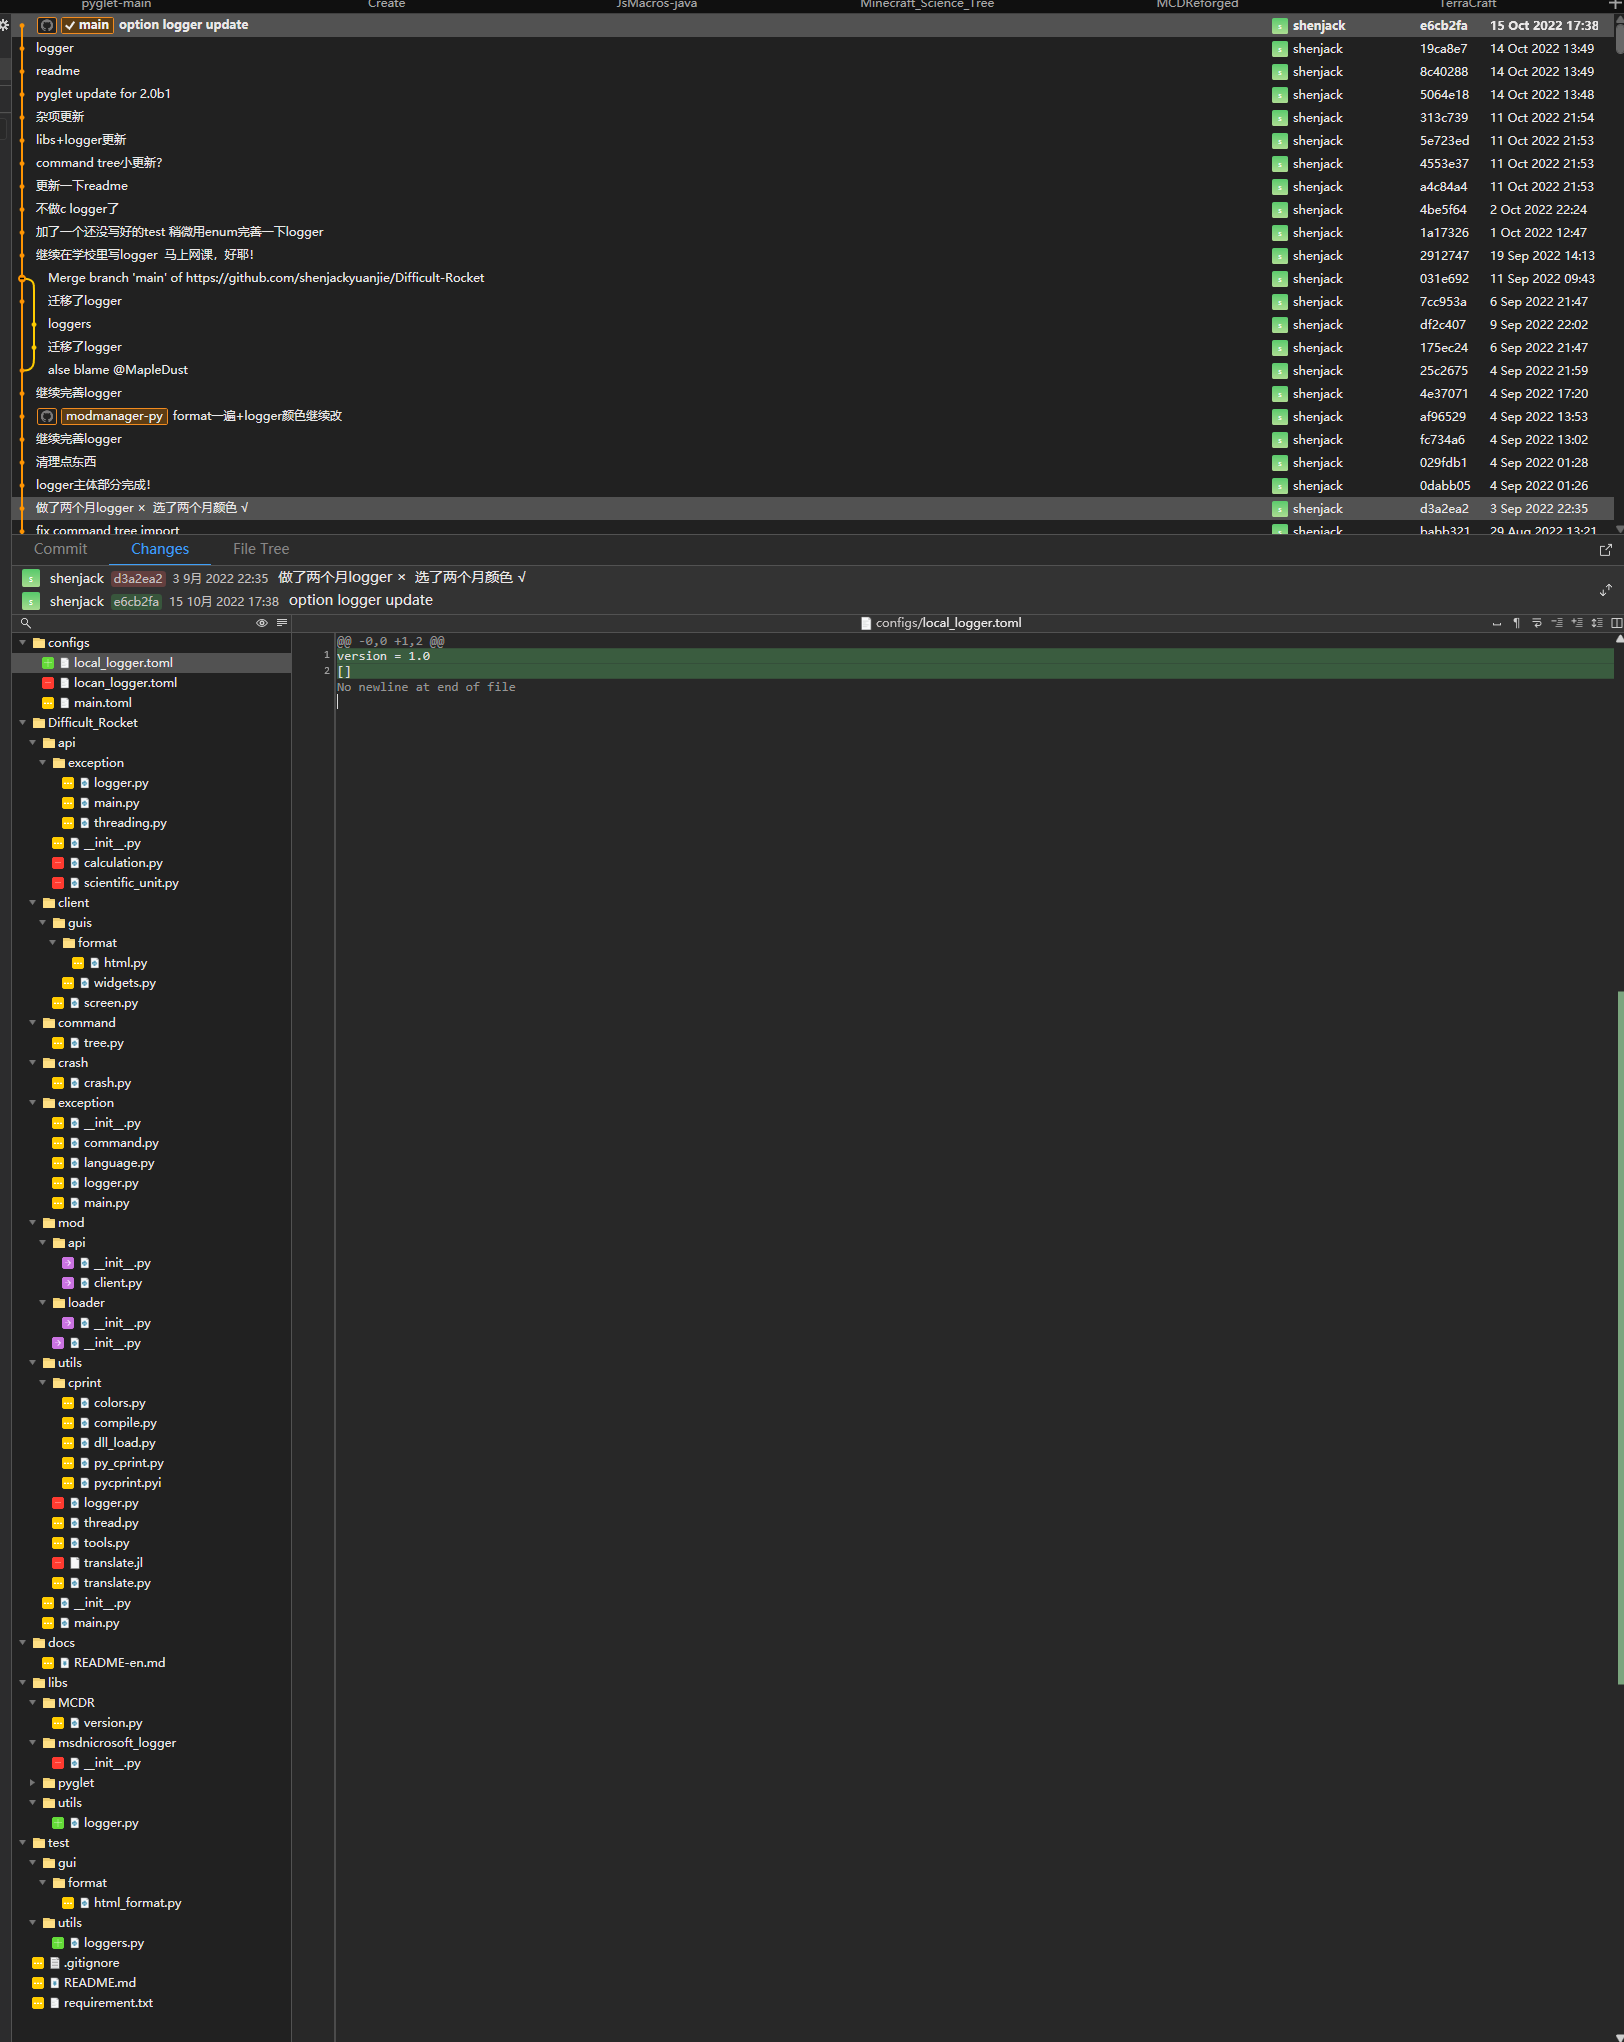This screenshot has width=1624, height=2042.
Task: Click GitHub remote icon beside modmanager-py
Action: click(x=47, y=416)
